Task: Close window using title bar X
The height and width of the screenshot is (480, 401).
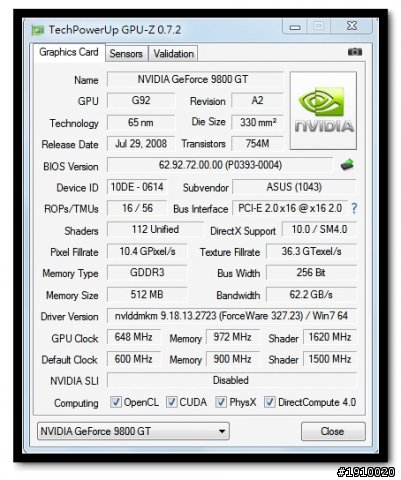Action: coord(351,26)
